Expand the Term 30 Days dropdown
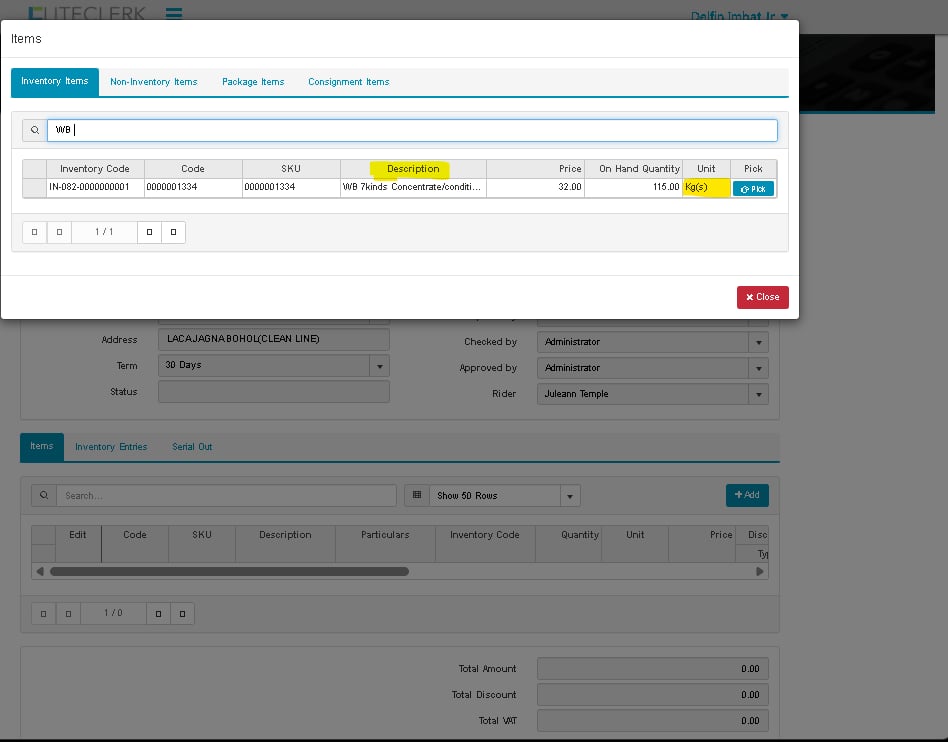948x742 pixels. 379,366
